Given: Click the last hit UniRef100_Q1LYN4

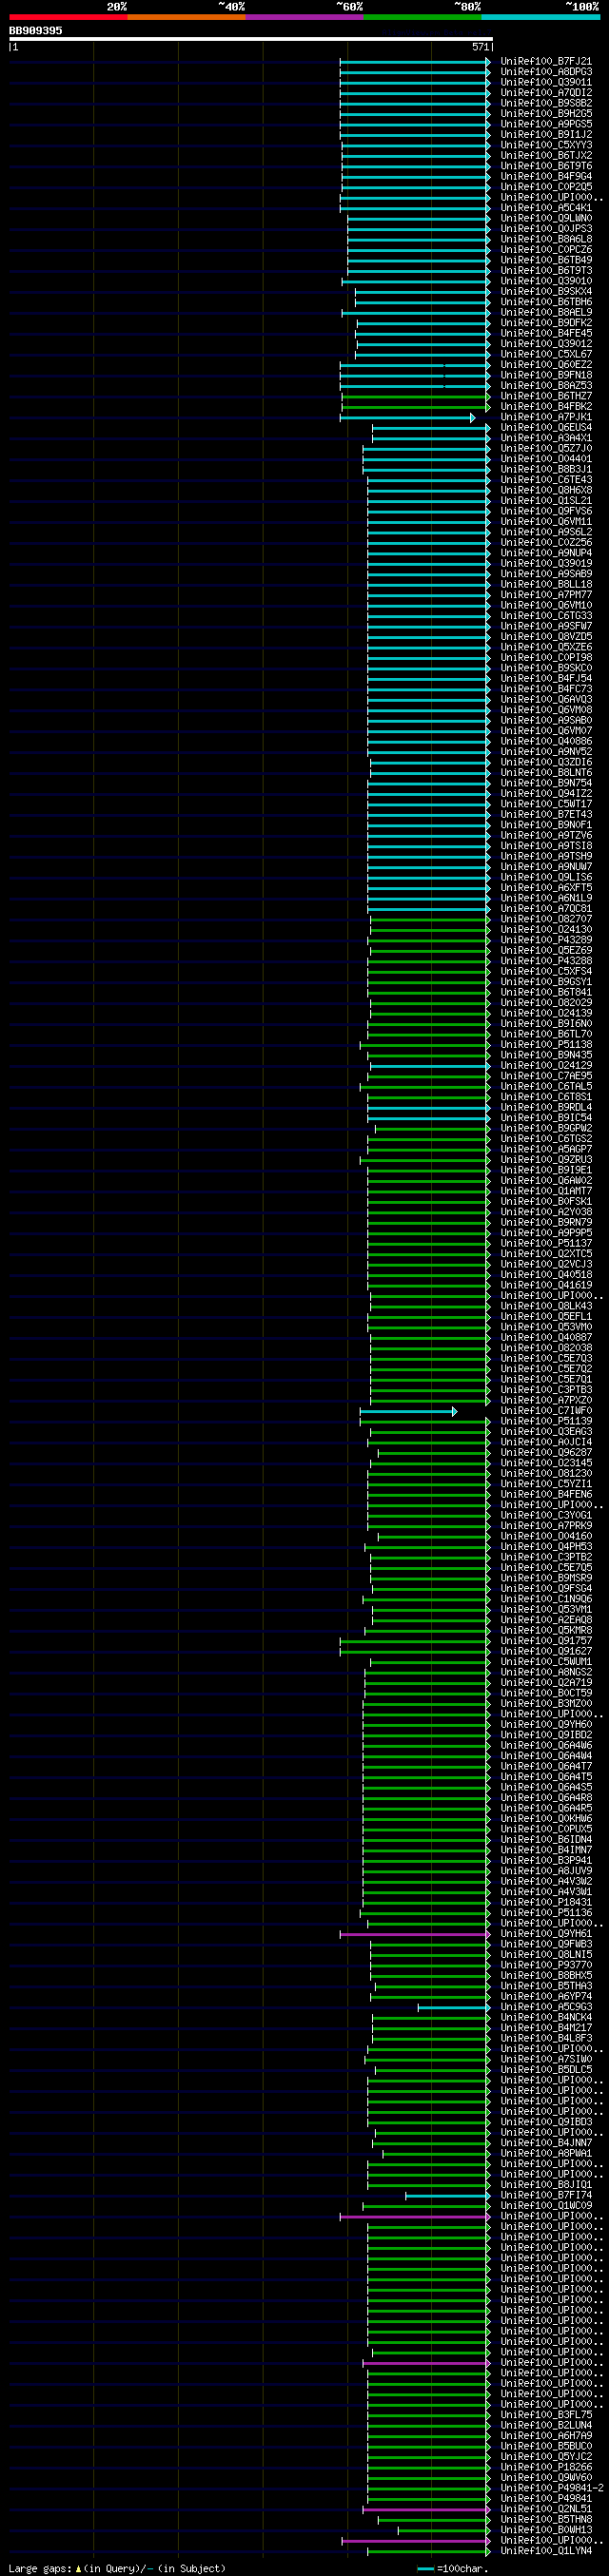Looking at the screenshot, I should click(546, 2551).
